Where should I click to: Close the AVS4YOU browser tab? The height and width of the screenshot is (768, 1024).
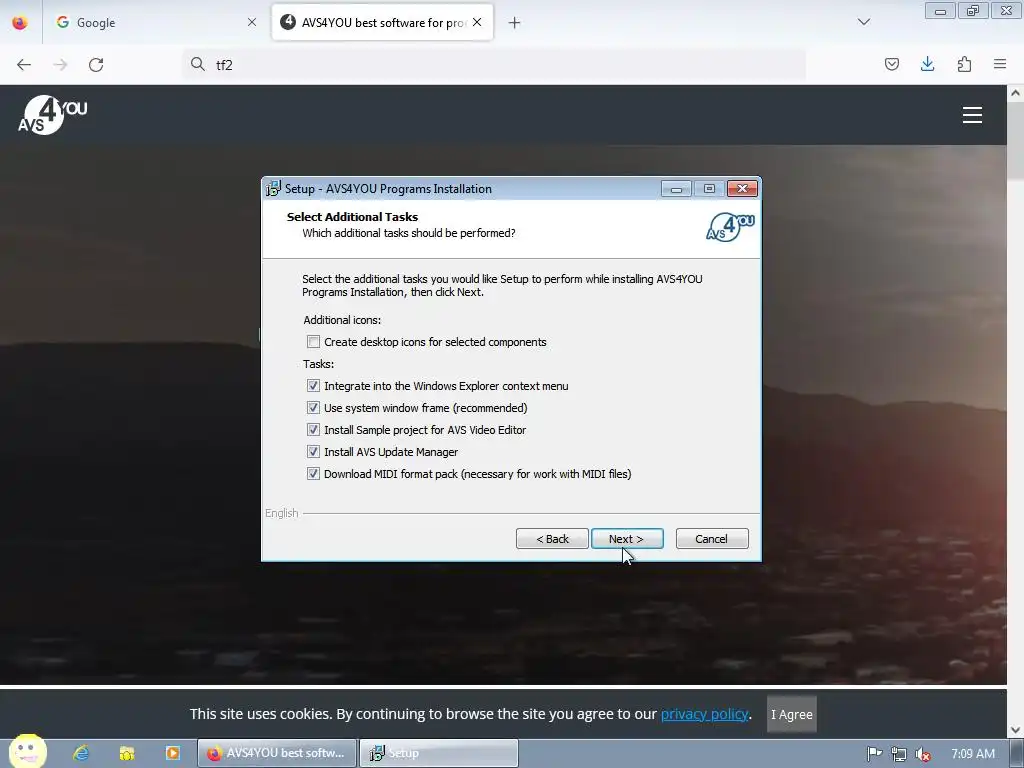point(477,22)
